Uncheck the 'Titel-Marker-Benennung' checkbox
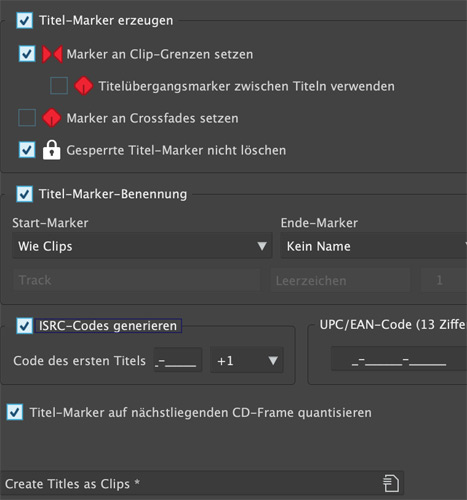467x500 pixels. coord(25,194)
